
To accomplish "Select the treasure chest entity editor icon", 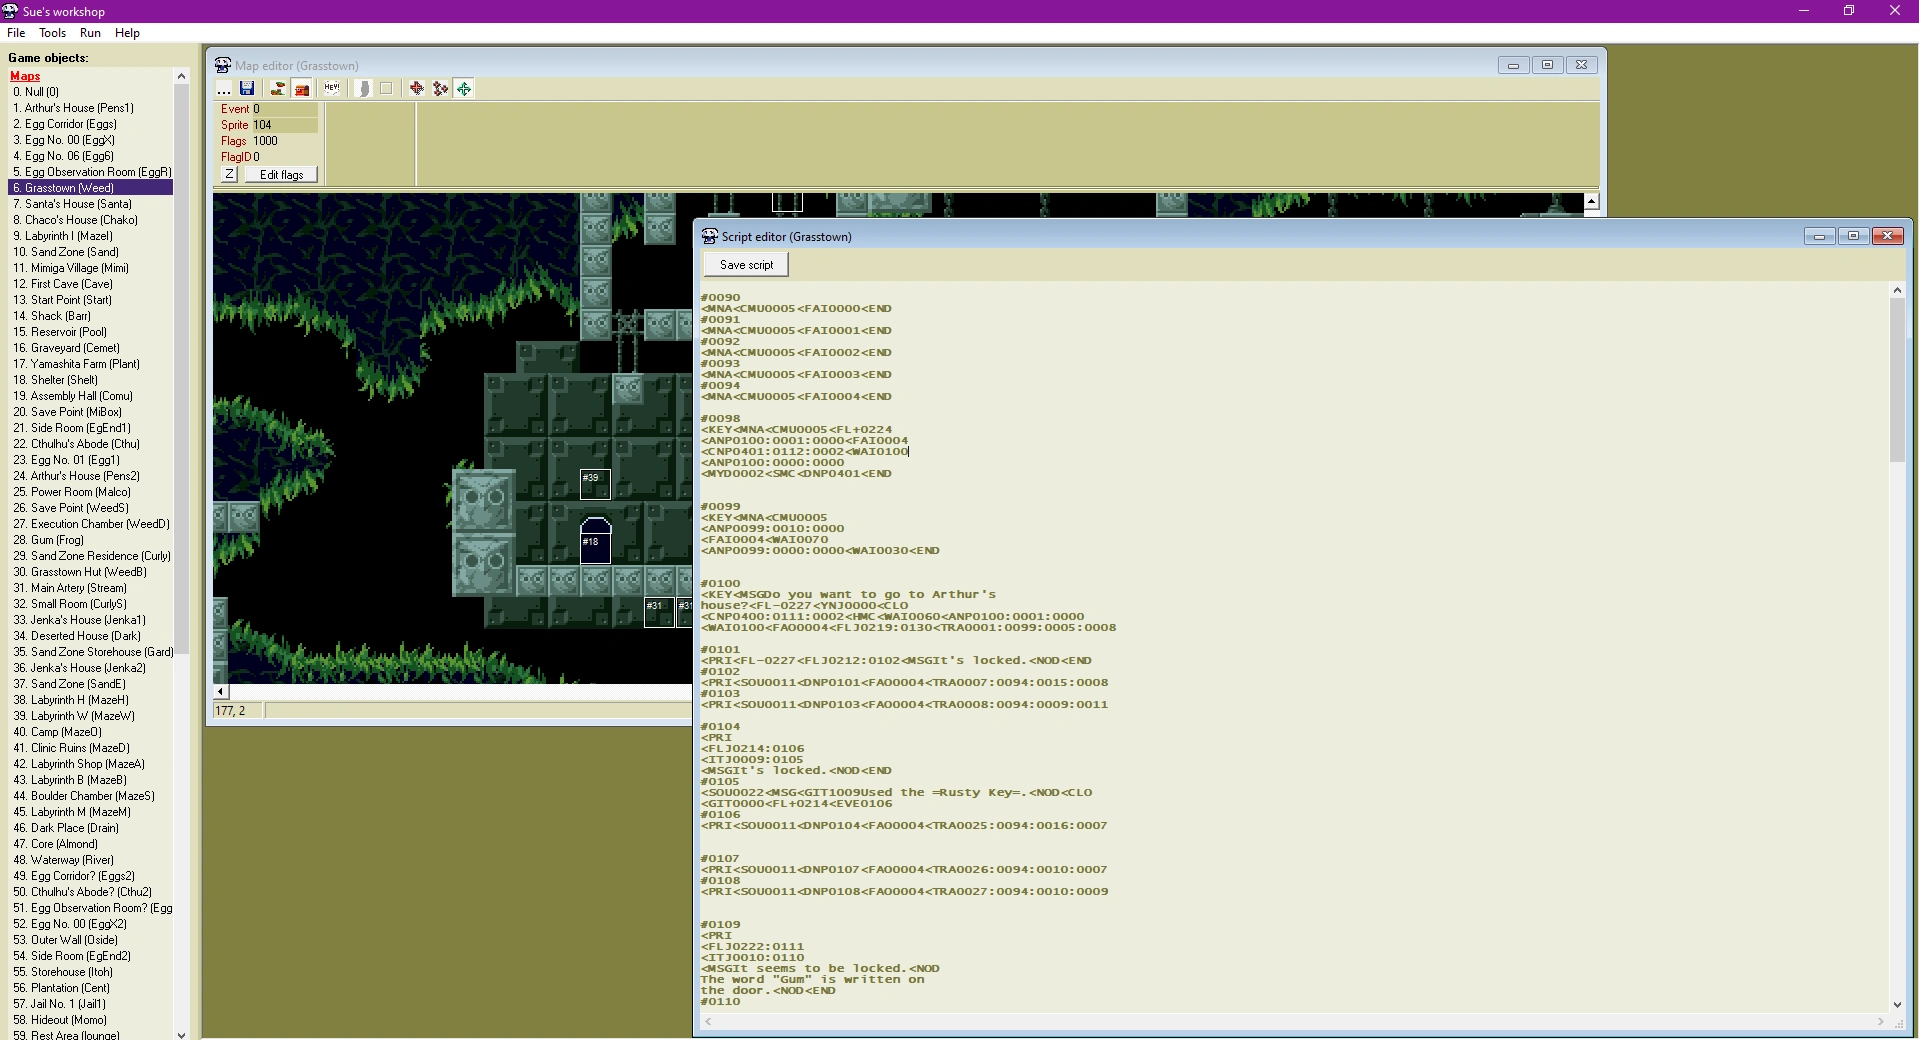I will point(302,88).
